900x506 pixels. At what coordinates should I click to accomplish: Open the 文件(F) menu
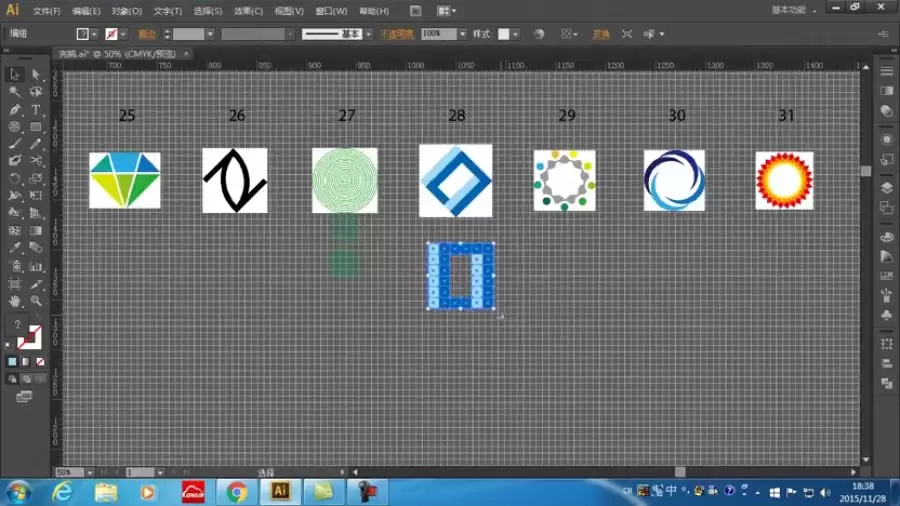pos(46,11)
